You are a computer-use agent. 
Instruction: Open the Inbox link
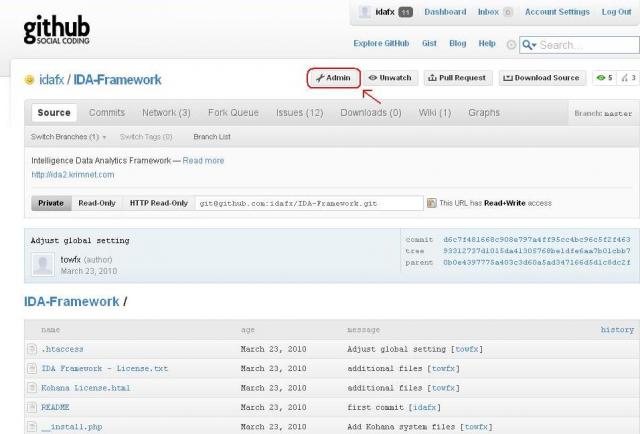(488, 12)
